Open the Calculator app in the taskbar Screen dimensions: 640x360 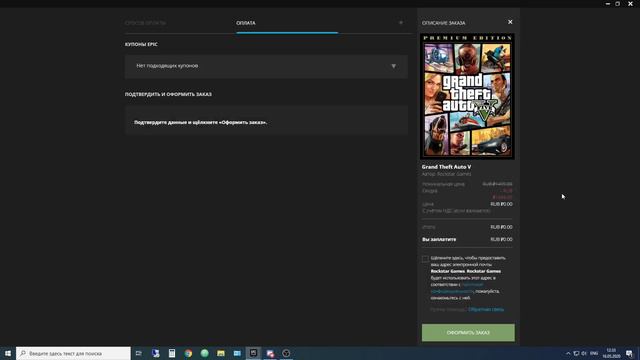(172, 353)
